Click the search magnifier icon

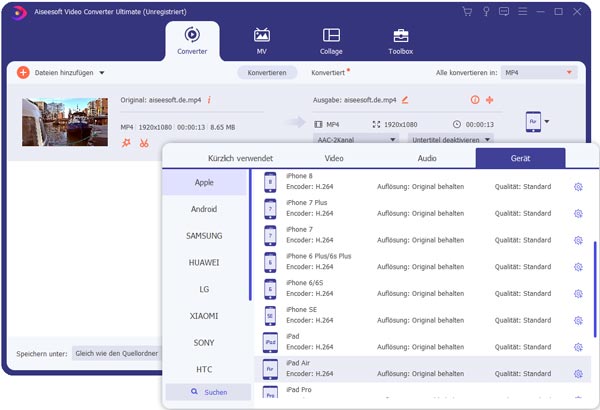coord(194,392)
